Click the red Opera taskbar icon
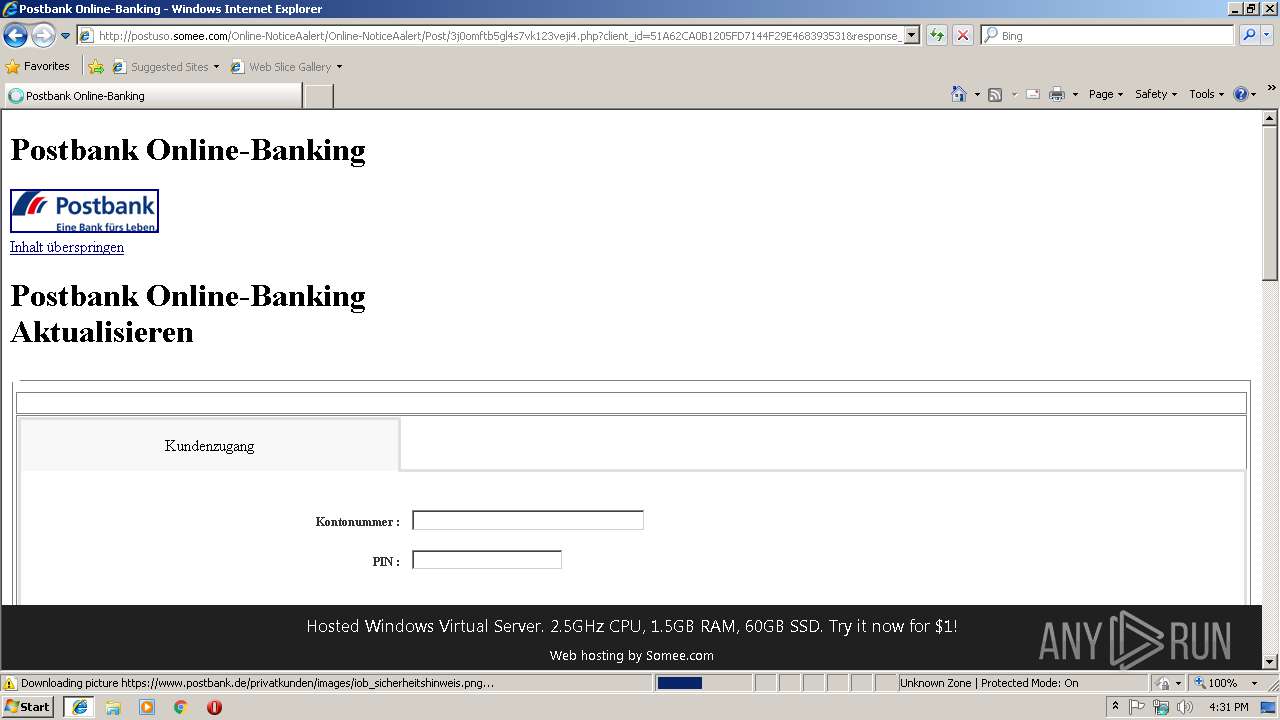 [214, 707]
